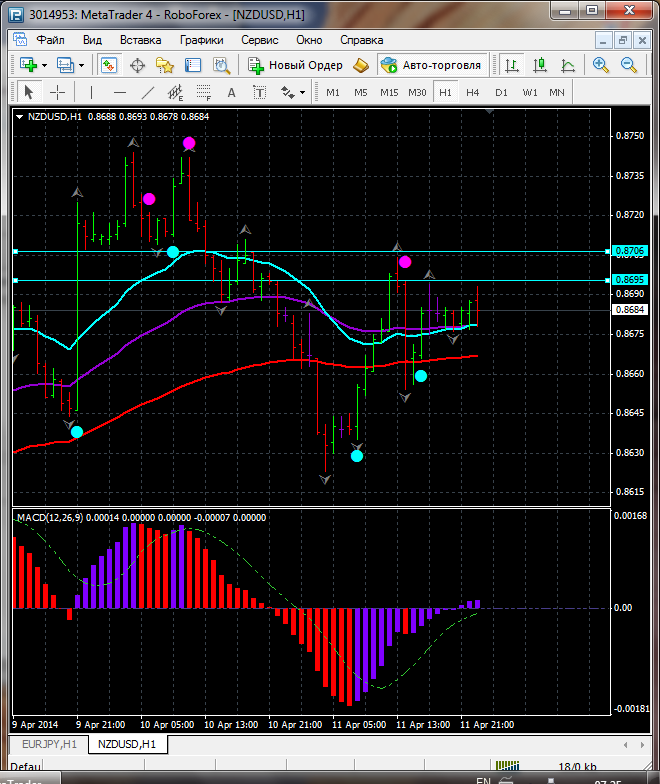Open the Market Watch panel icon
The image size is (660, 784).
[x=108, y=65]
